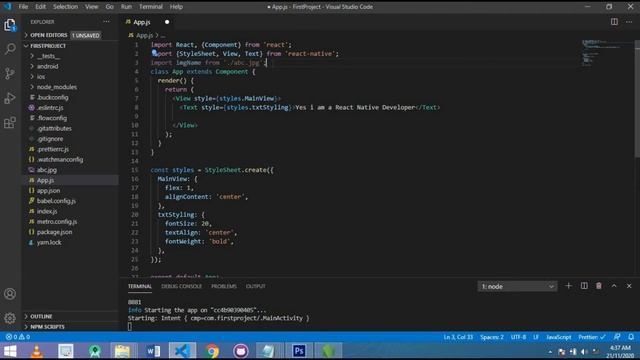Image resolution: width=640 pixels, height=360 pixels.
Task: Maximize the terminal panel size
Action: click(x=614, y=286)
